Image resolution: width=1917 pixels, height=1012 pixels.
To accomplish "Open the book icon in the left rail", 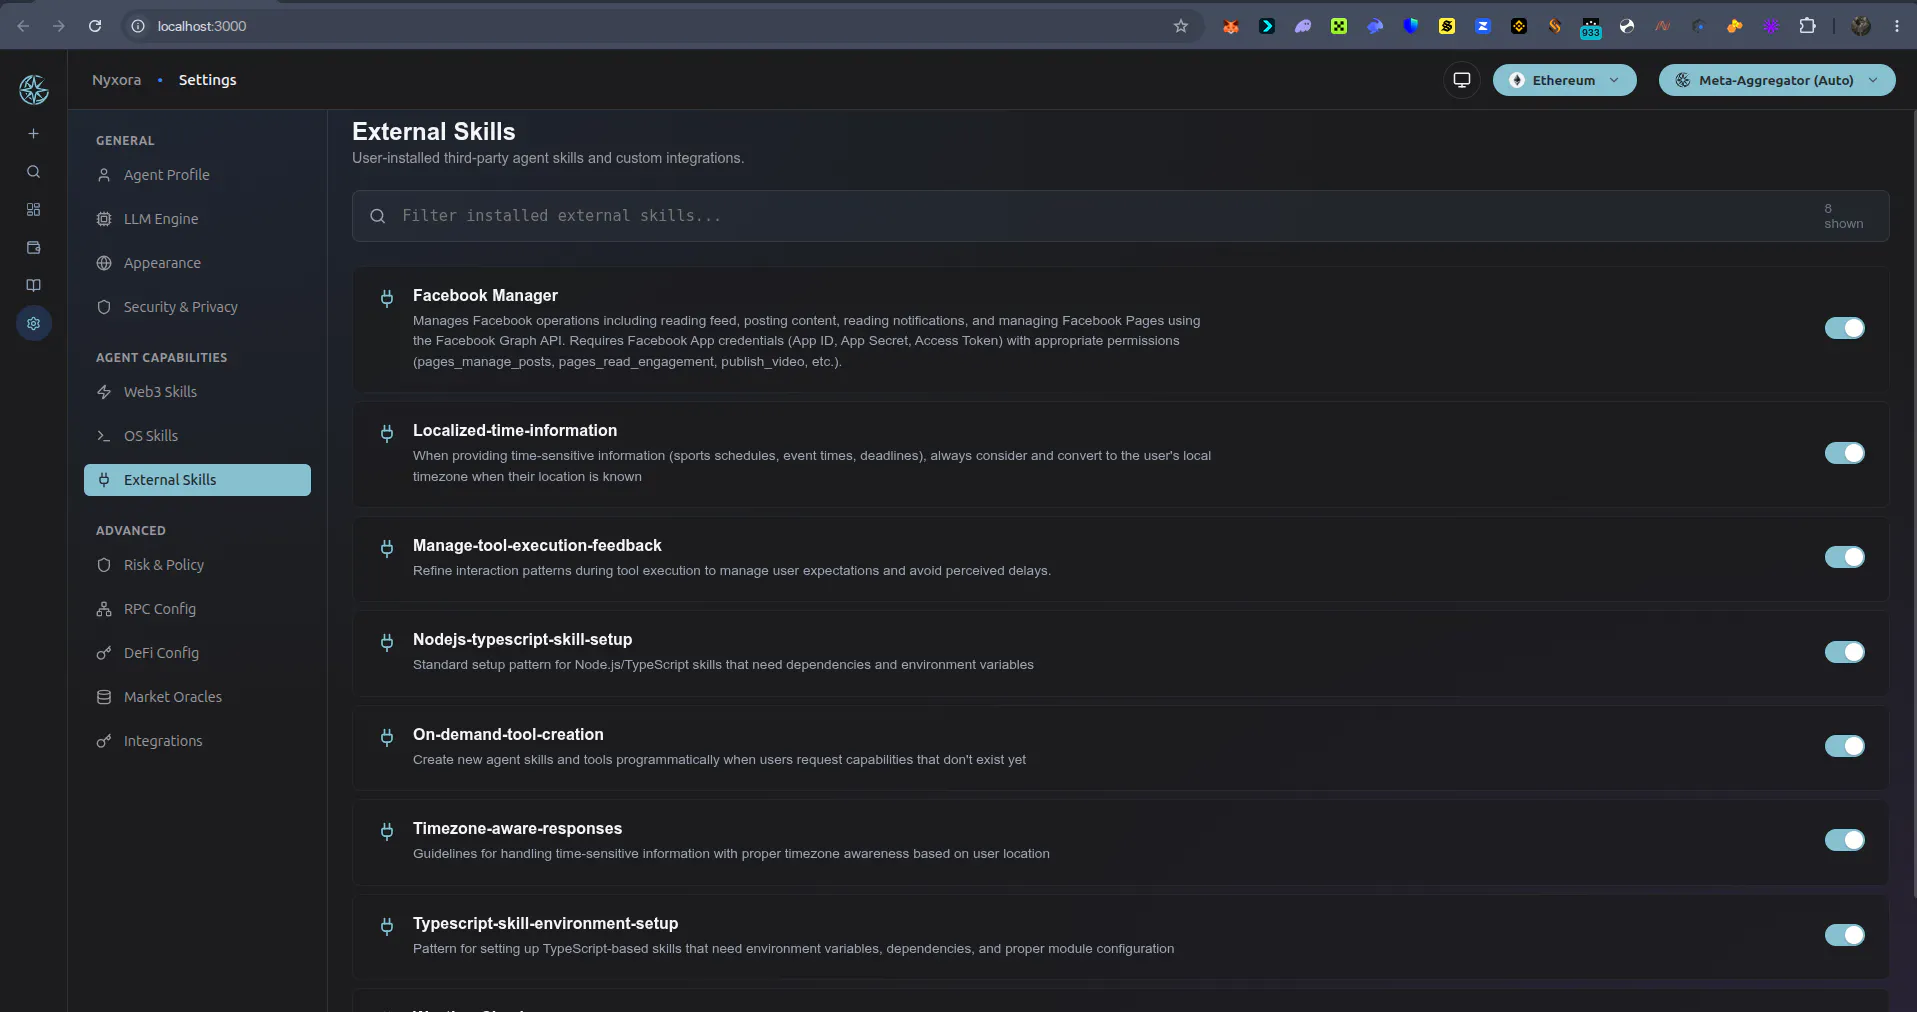I will click(33, 286).
